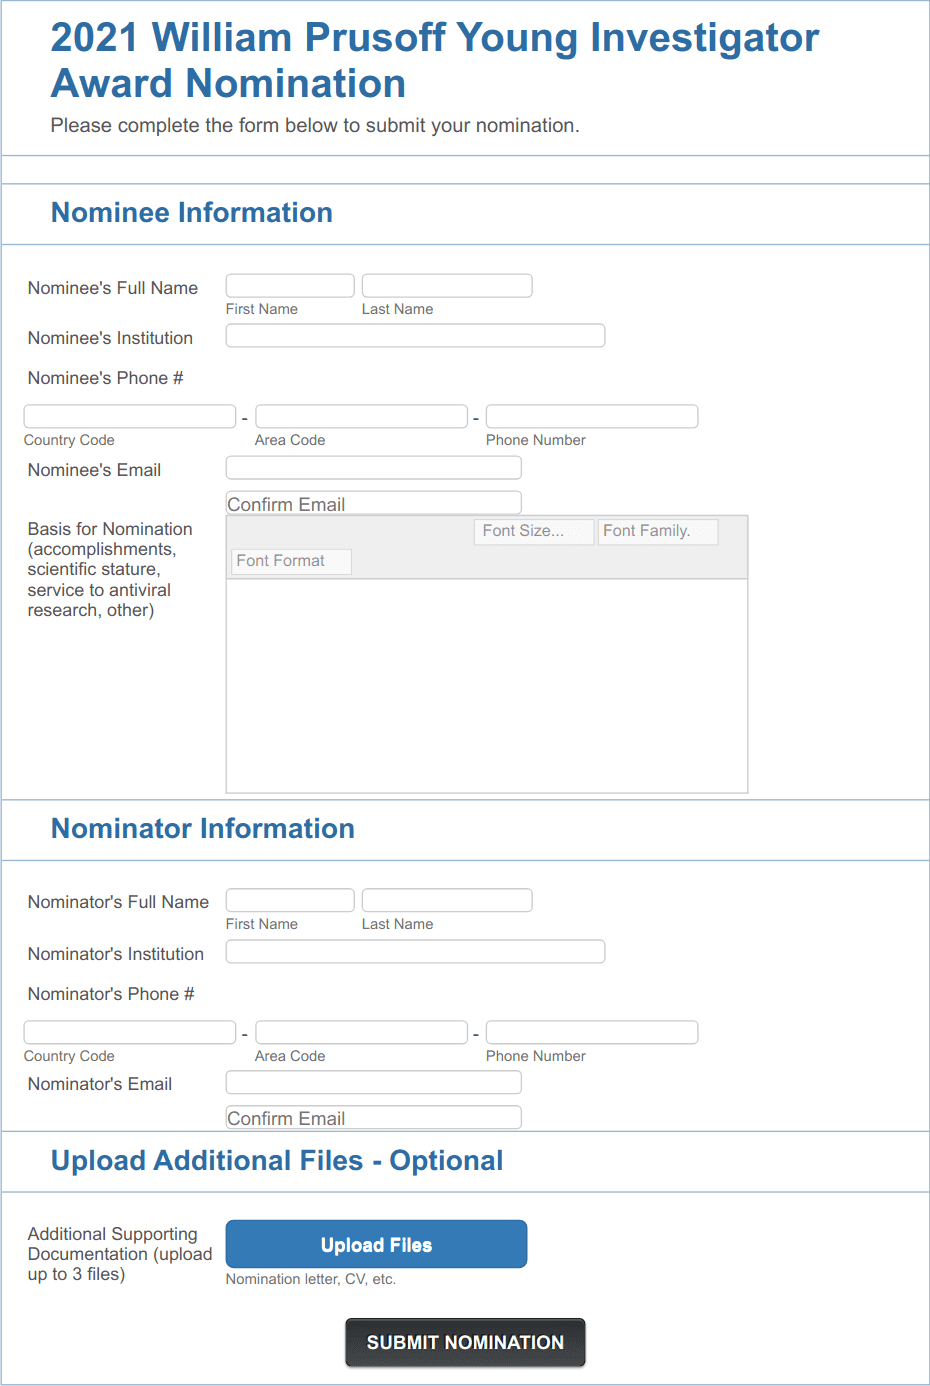Click the Nominee's Last Name field

[x=446, y=285]
